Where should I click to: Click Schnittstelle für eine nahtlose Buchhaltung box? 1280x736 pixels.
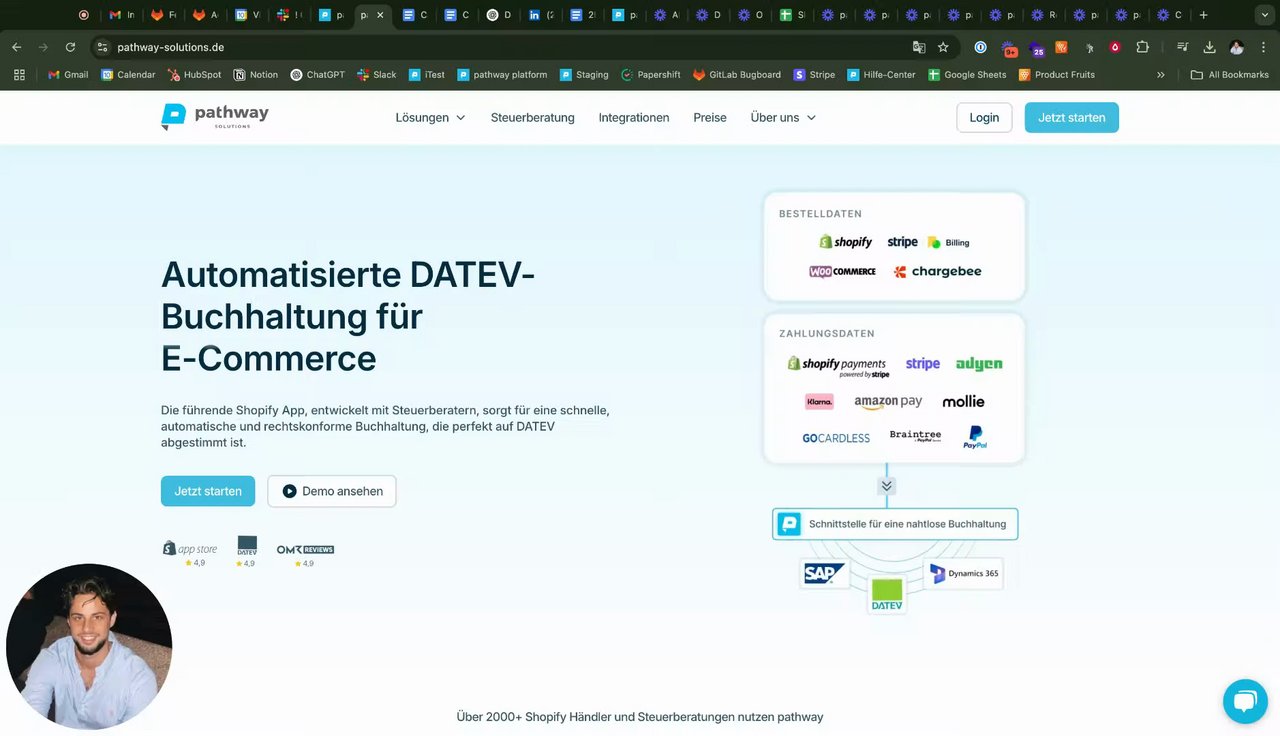coord(895,524)
